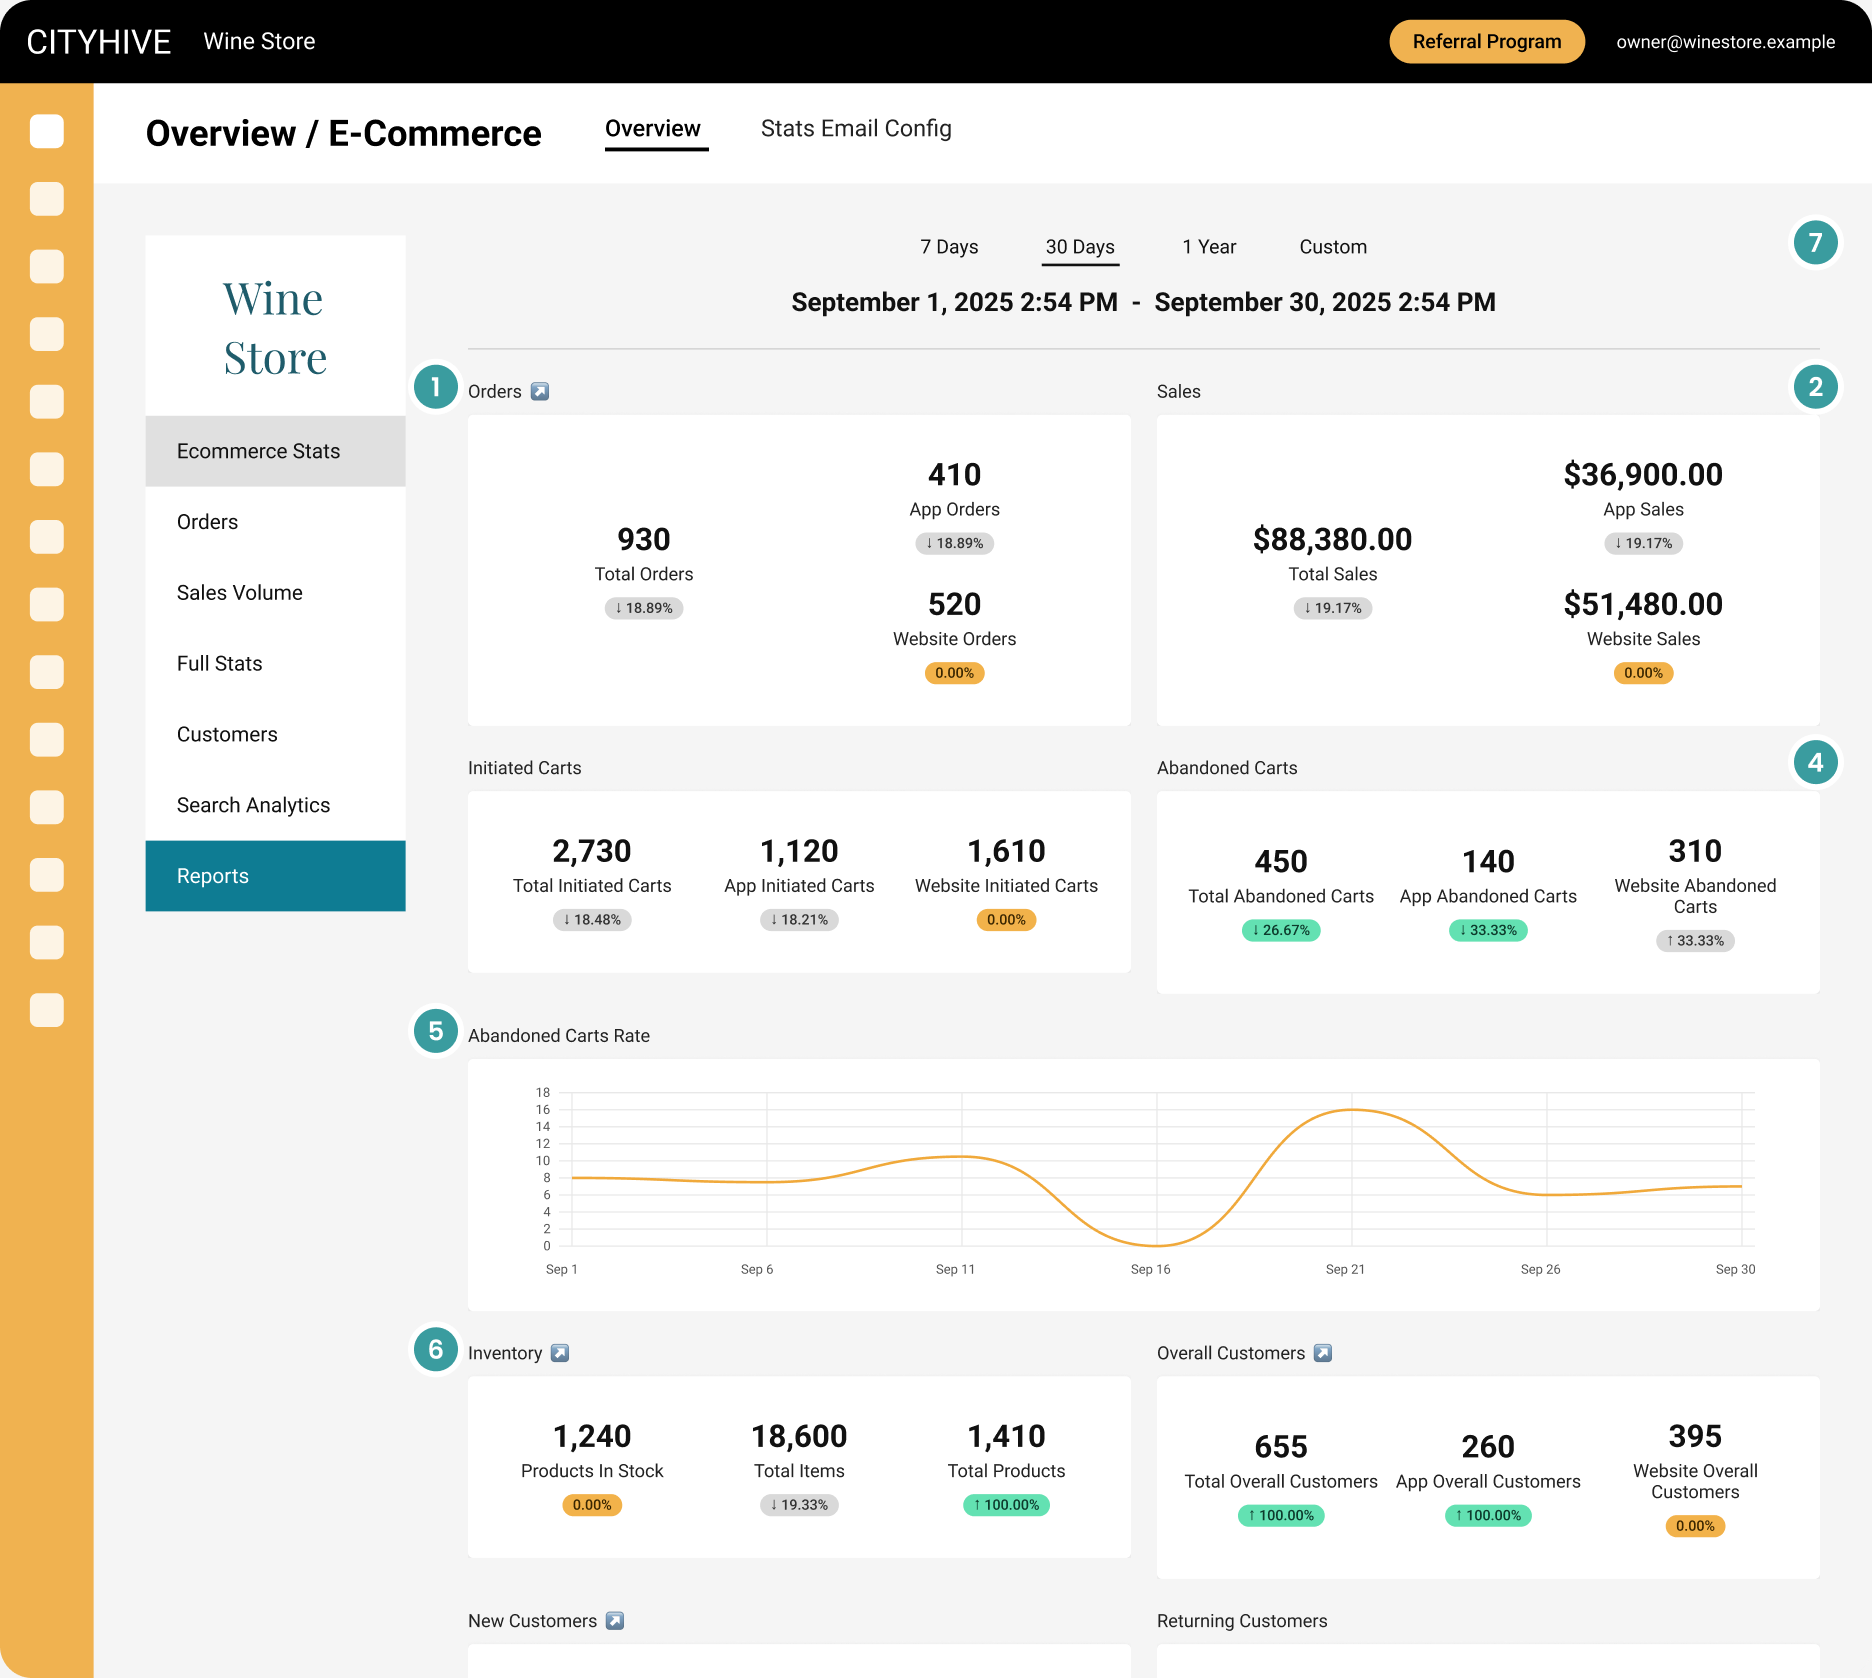Open the Orders external link icon
1872x1678 pixels.
540,392
